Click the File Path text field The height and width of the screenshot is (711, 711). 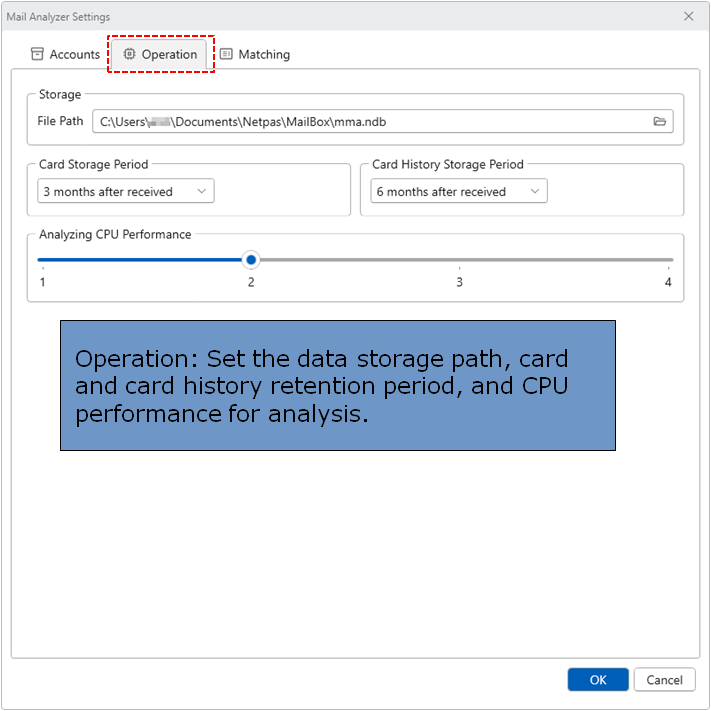370,122
